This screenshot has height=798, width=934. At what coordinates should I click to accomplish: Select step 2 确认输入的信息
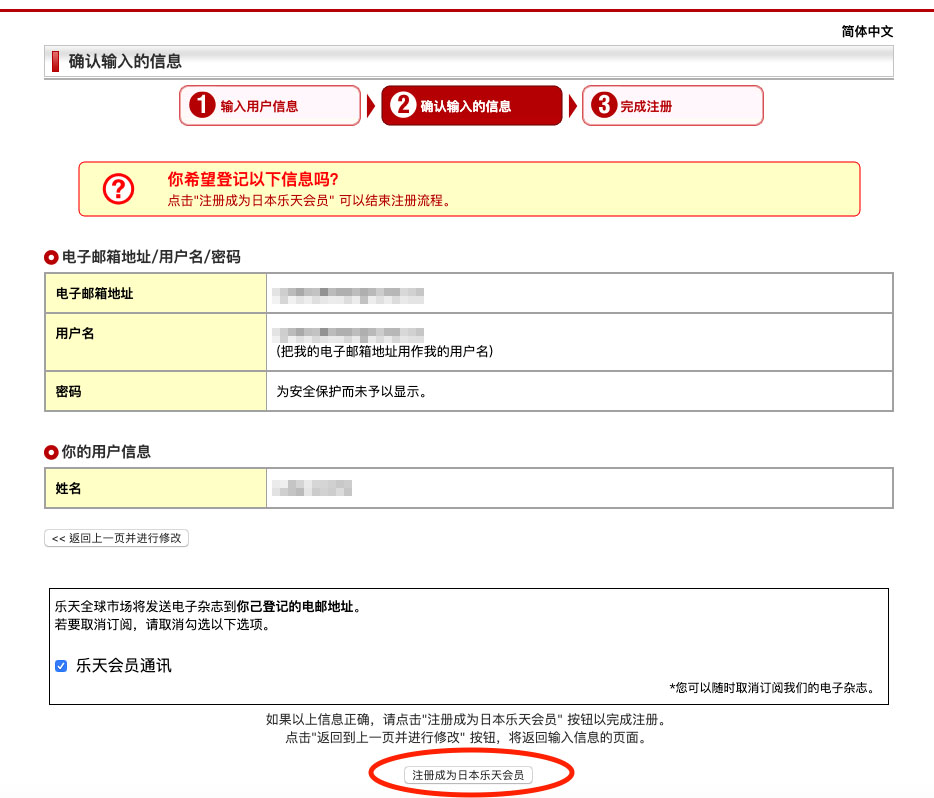coord(472,105)
